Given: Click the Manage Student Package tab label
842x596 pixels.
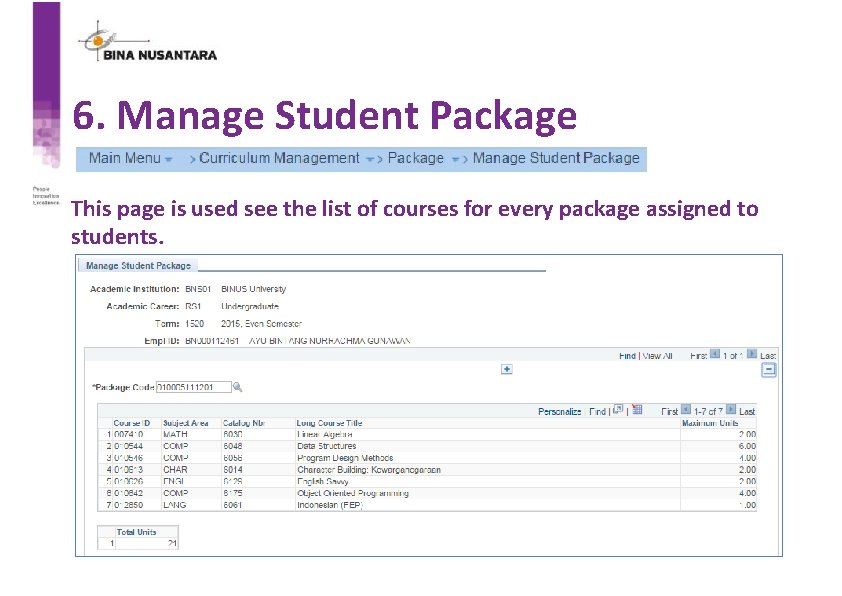Looking at the screenshot, I should coord(138,265).
